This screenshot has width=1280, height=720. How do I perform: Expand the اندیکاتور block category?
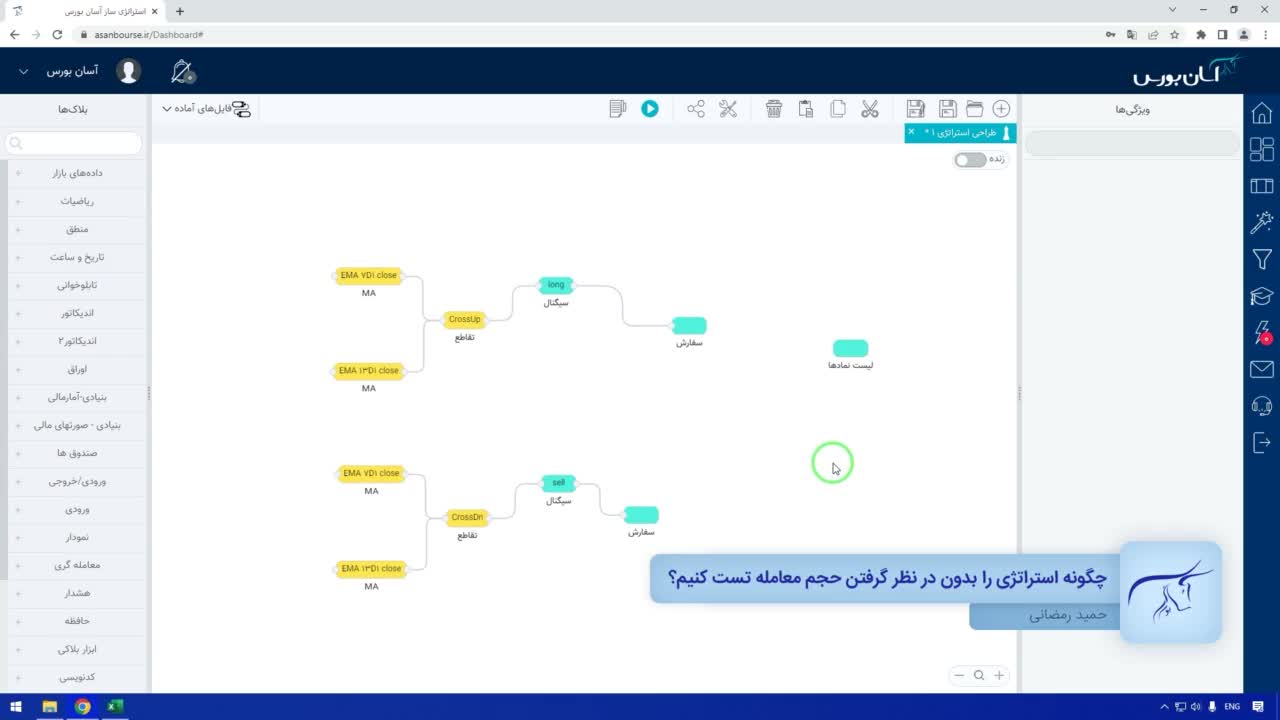[x=78, y=313]
